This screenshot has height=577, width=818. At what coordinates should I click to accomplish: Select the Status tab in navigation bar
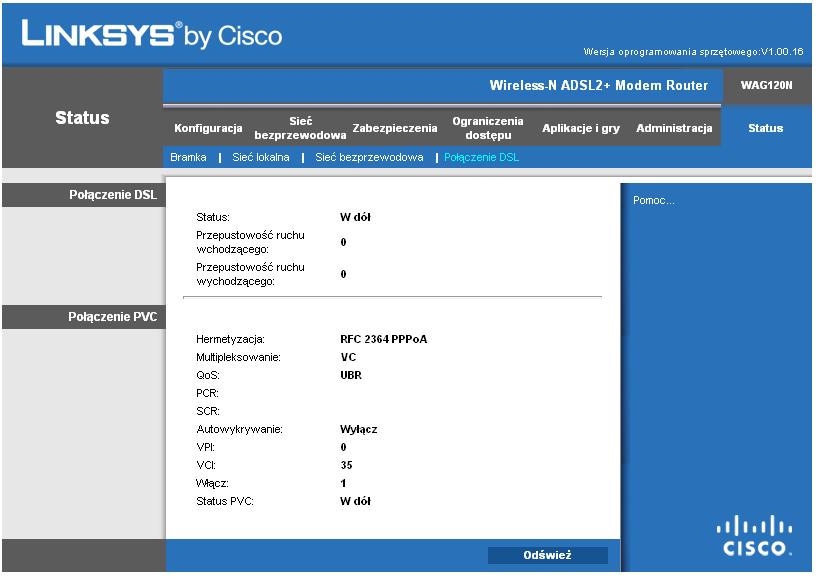tap(765, 128)
